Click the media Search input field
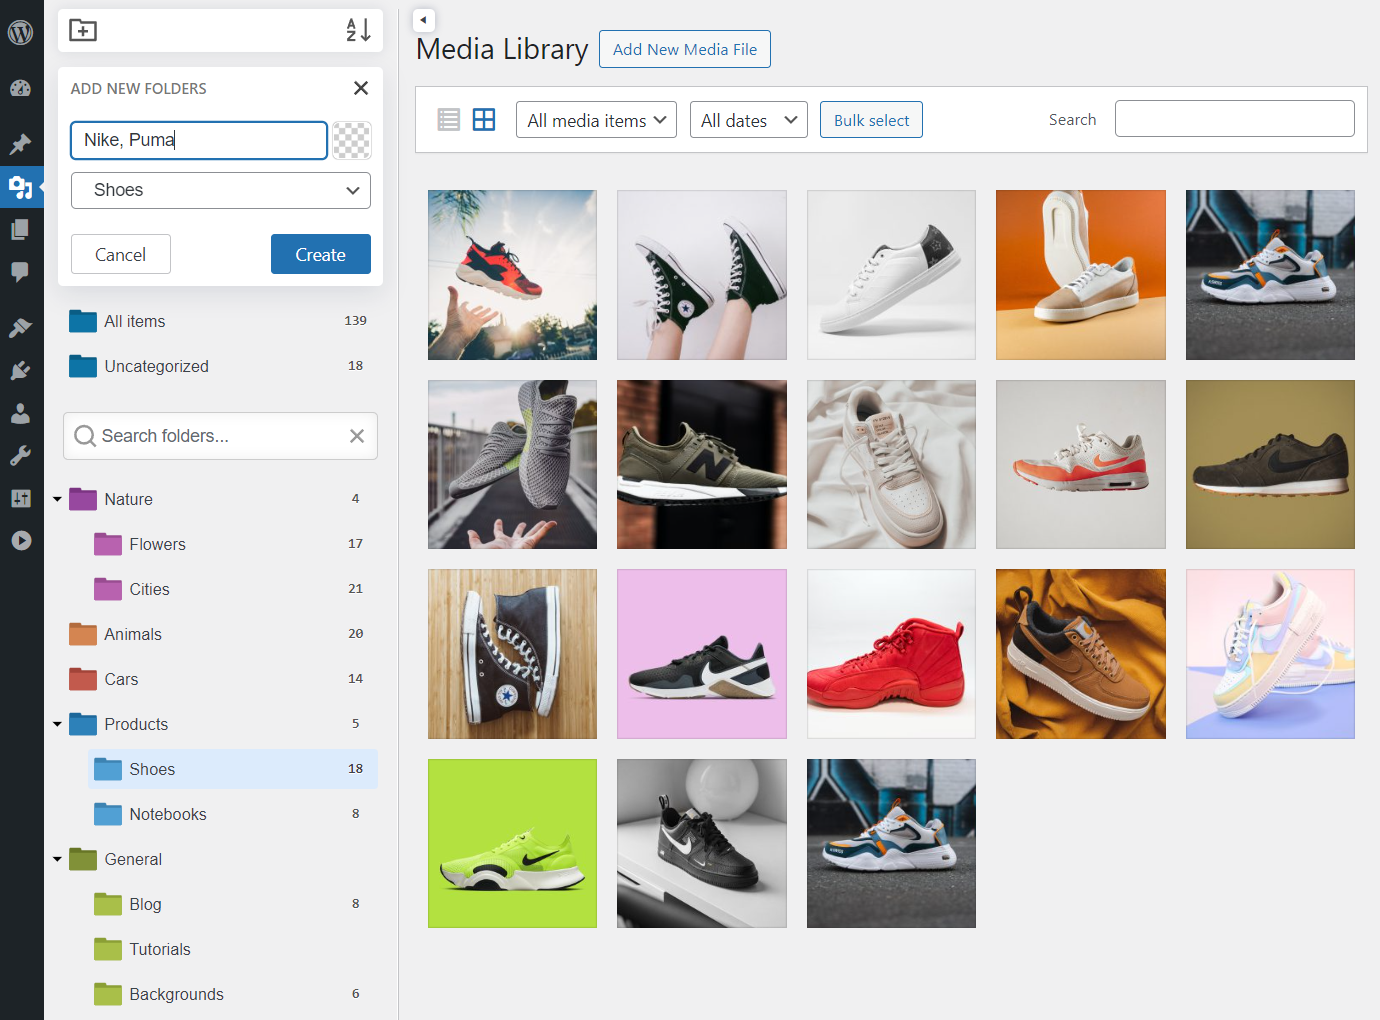This screenshot has width=1380, height=1020. [x=1235, y=119]
